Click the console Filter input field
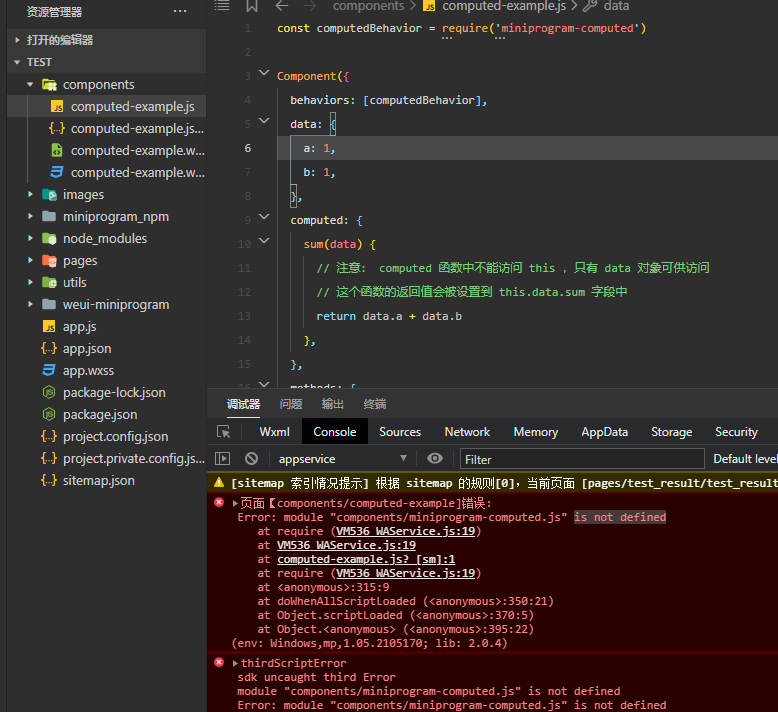 pos(582,459)
